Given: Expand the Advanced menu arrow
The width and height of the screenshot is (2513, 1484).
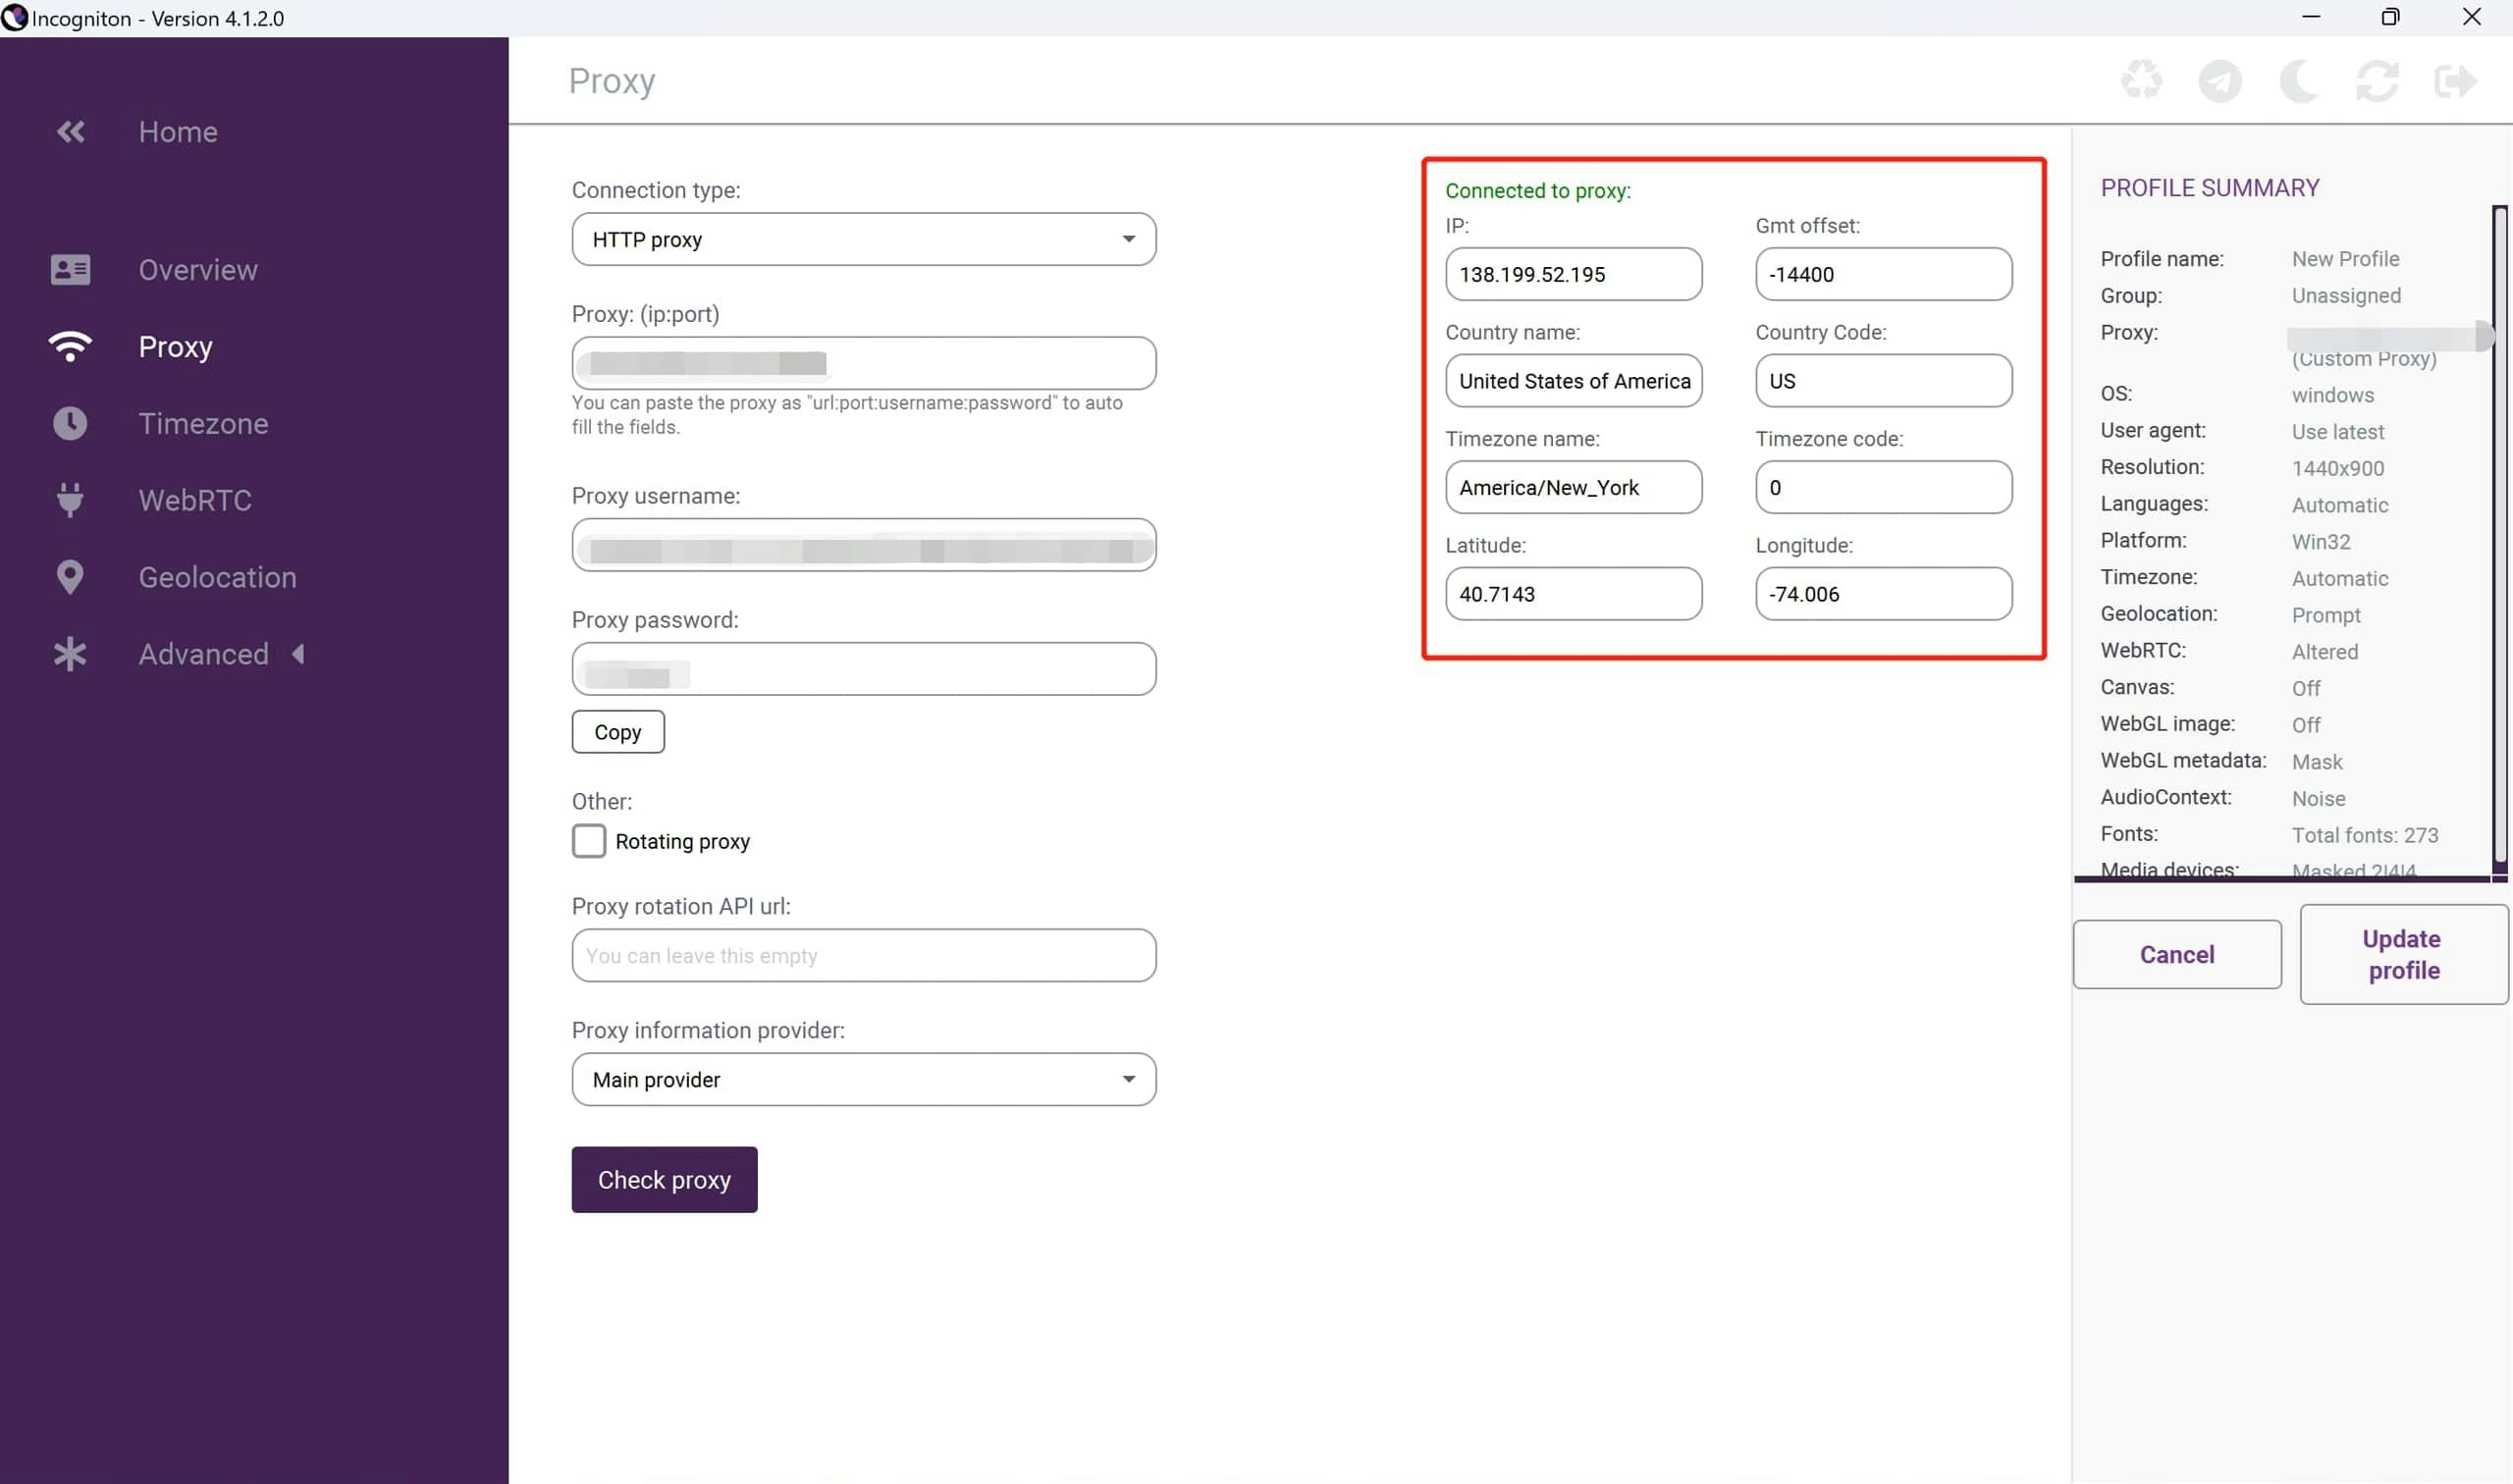Looking at the screenshot, I should [298, 654].
